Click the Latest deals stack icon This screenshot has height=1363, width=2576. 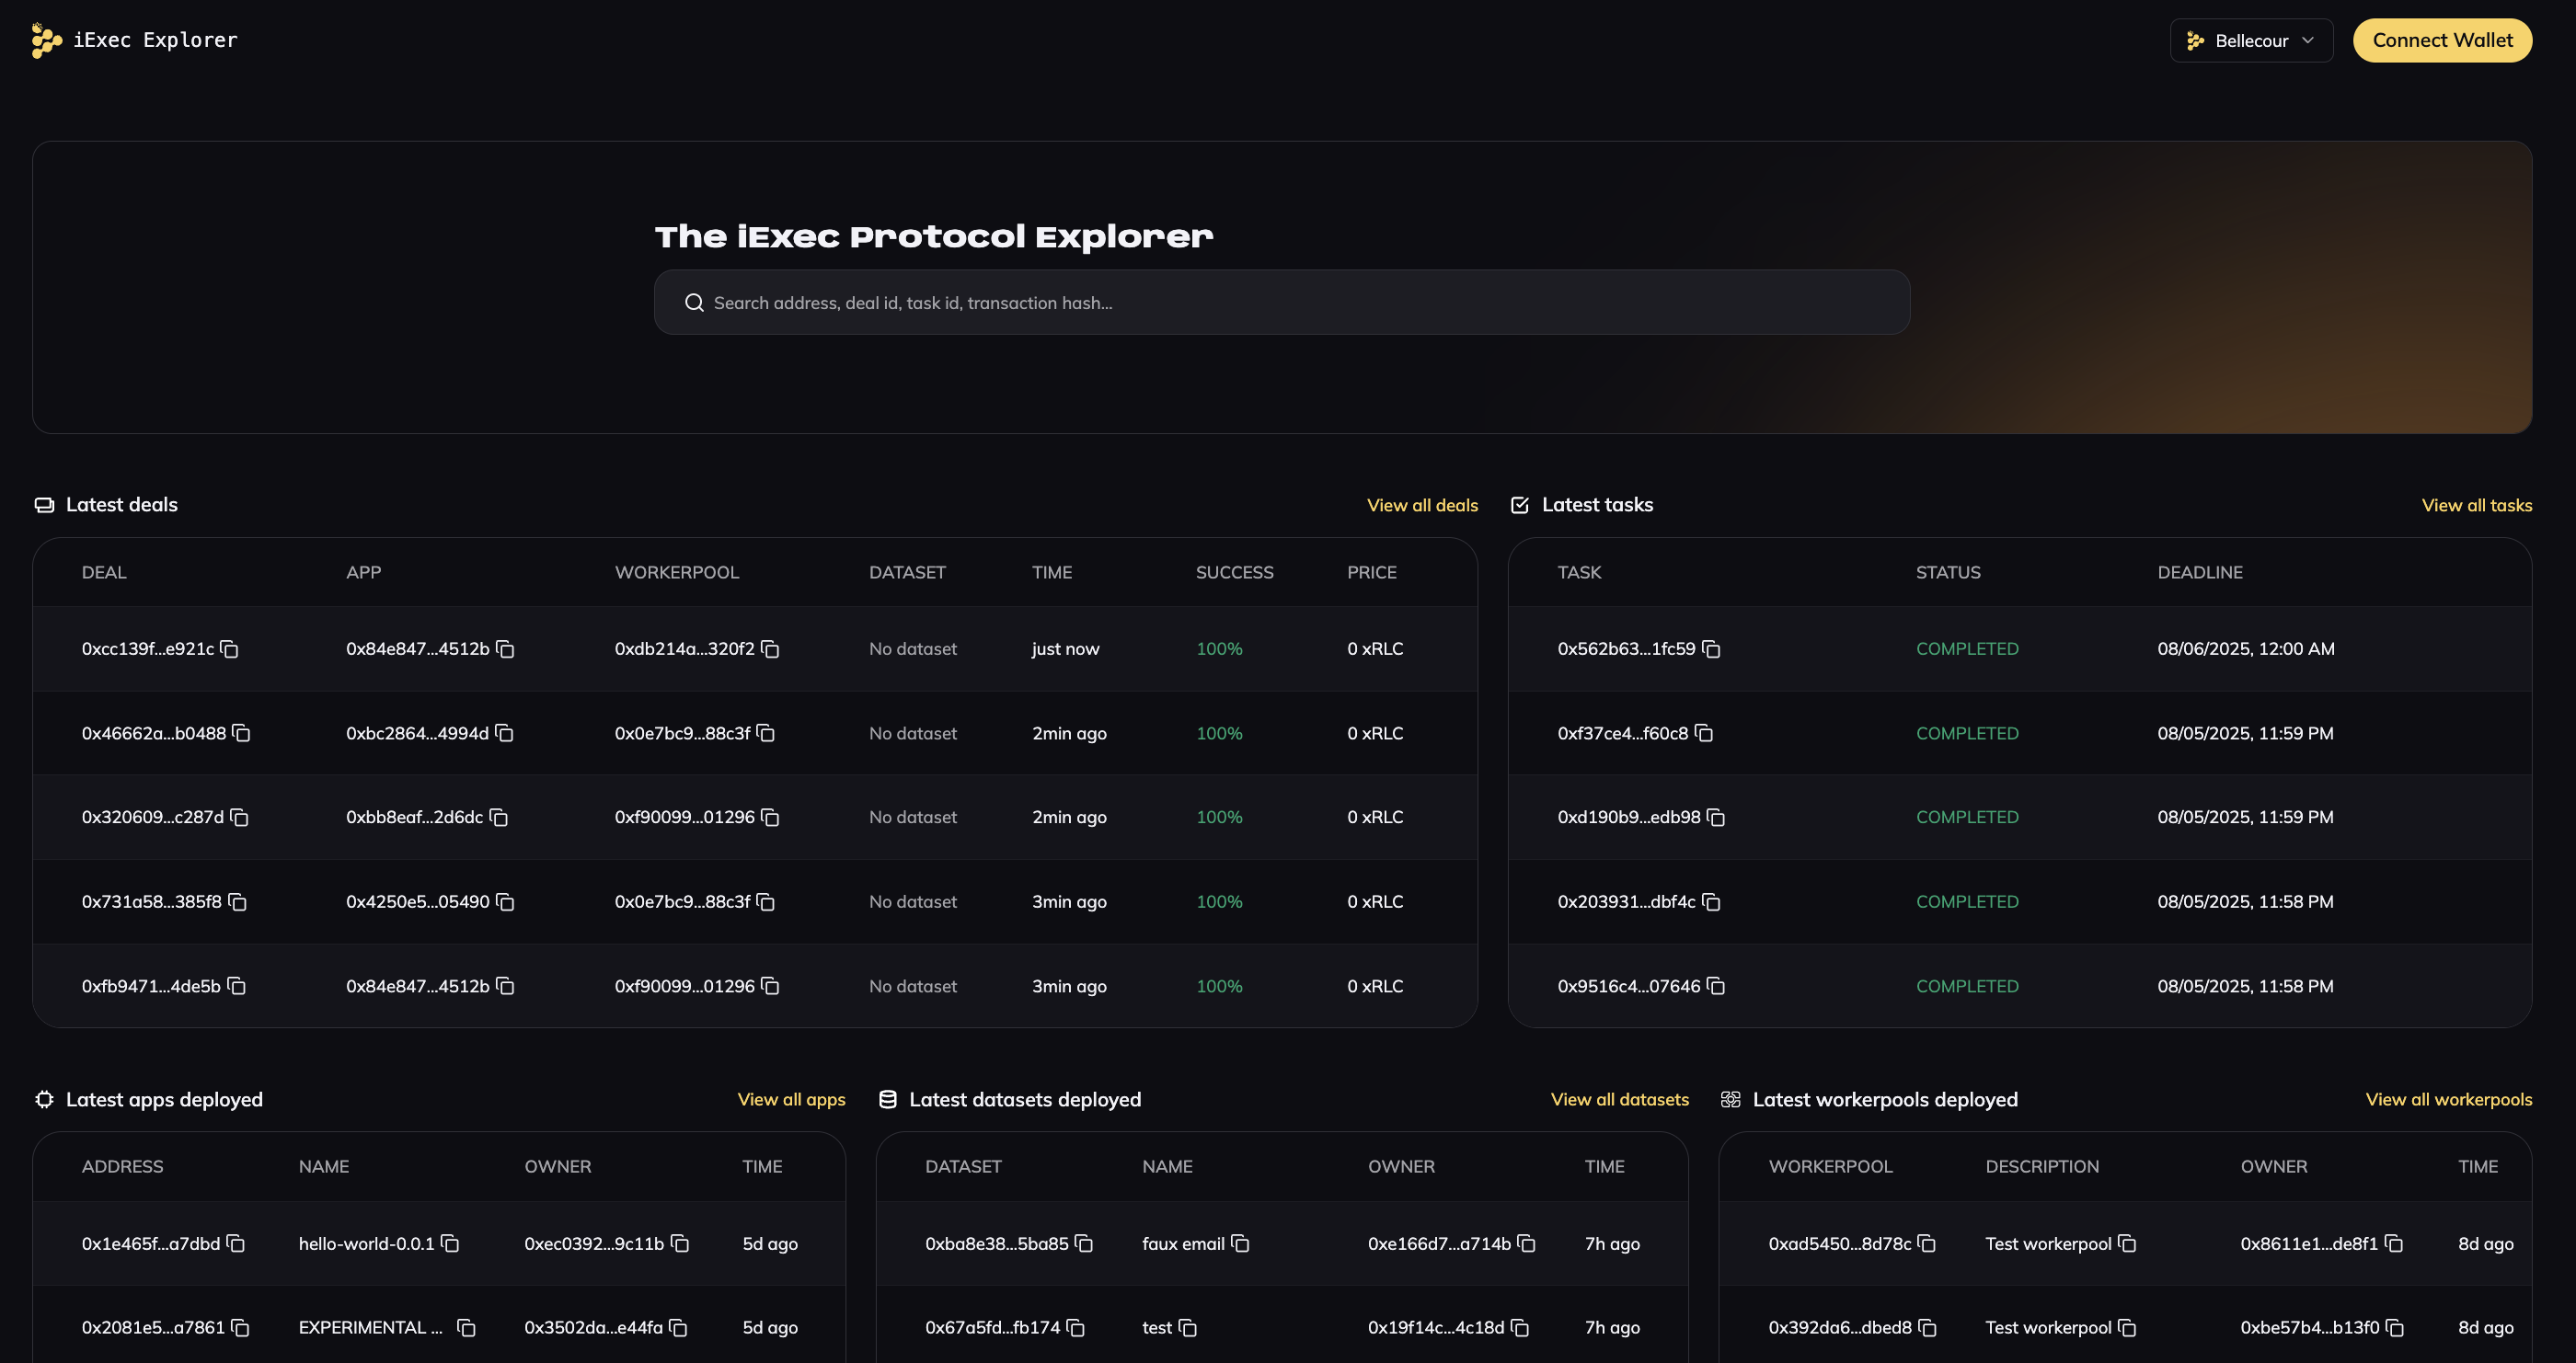(x=44, y=505)
